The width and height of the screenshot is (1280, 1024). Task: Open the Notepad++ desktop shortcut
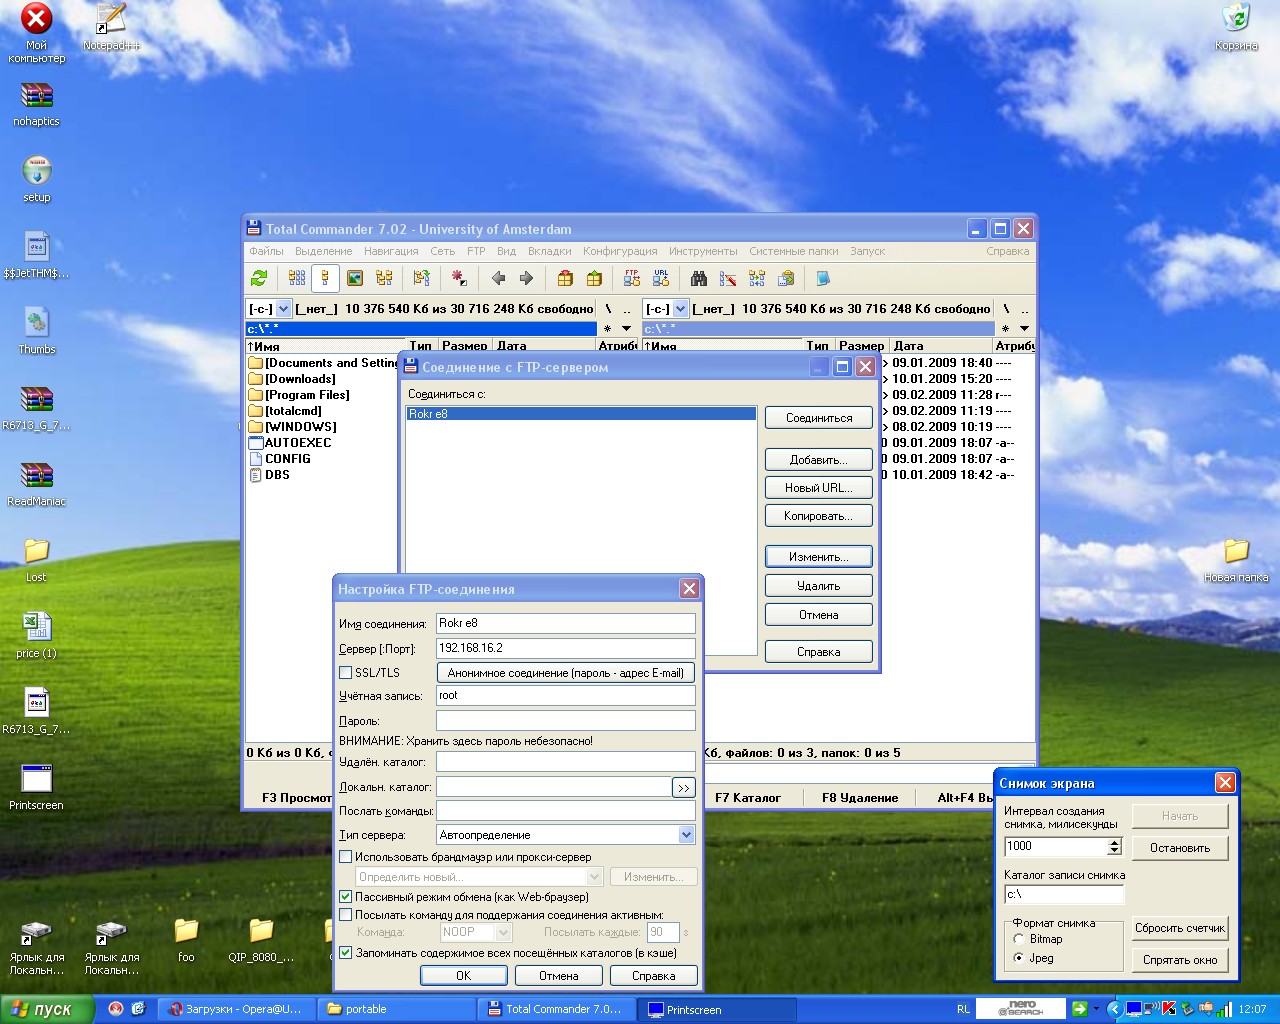click(111, 27)
